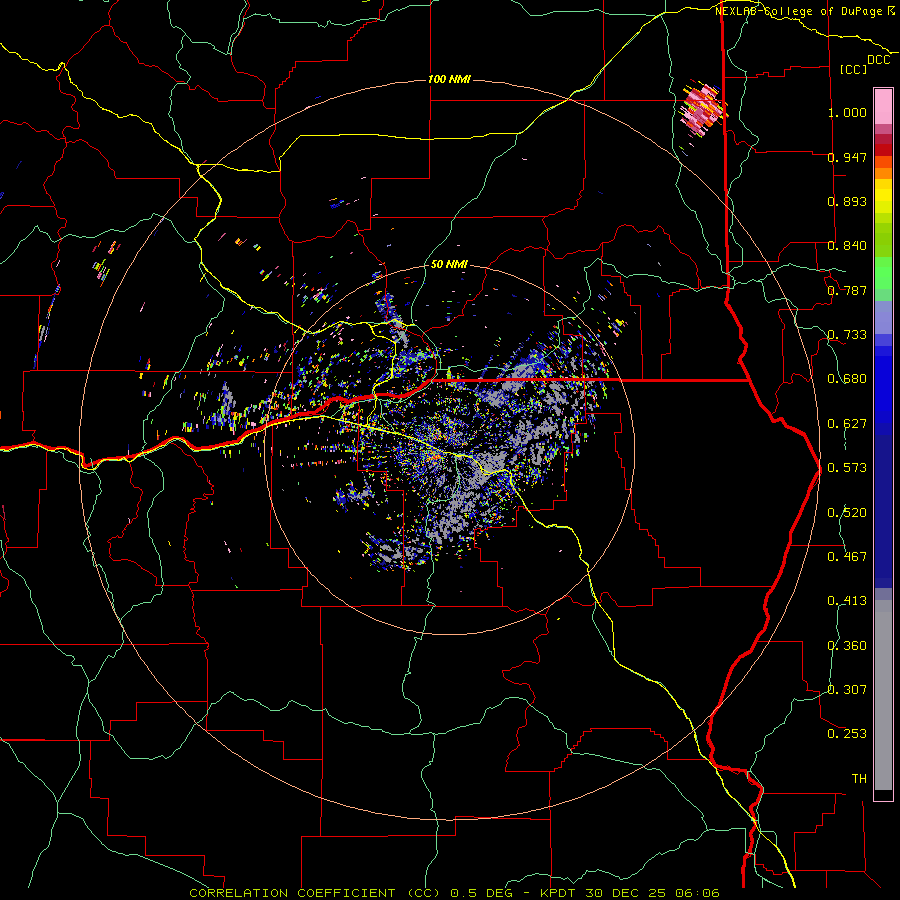Viewport: 900px width, 900px height.
Task: Click the 0.253 scale value
Action: tap(847, 734)
